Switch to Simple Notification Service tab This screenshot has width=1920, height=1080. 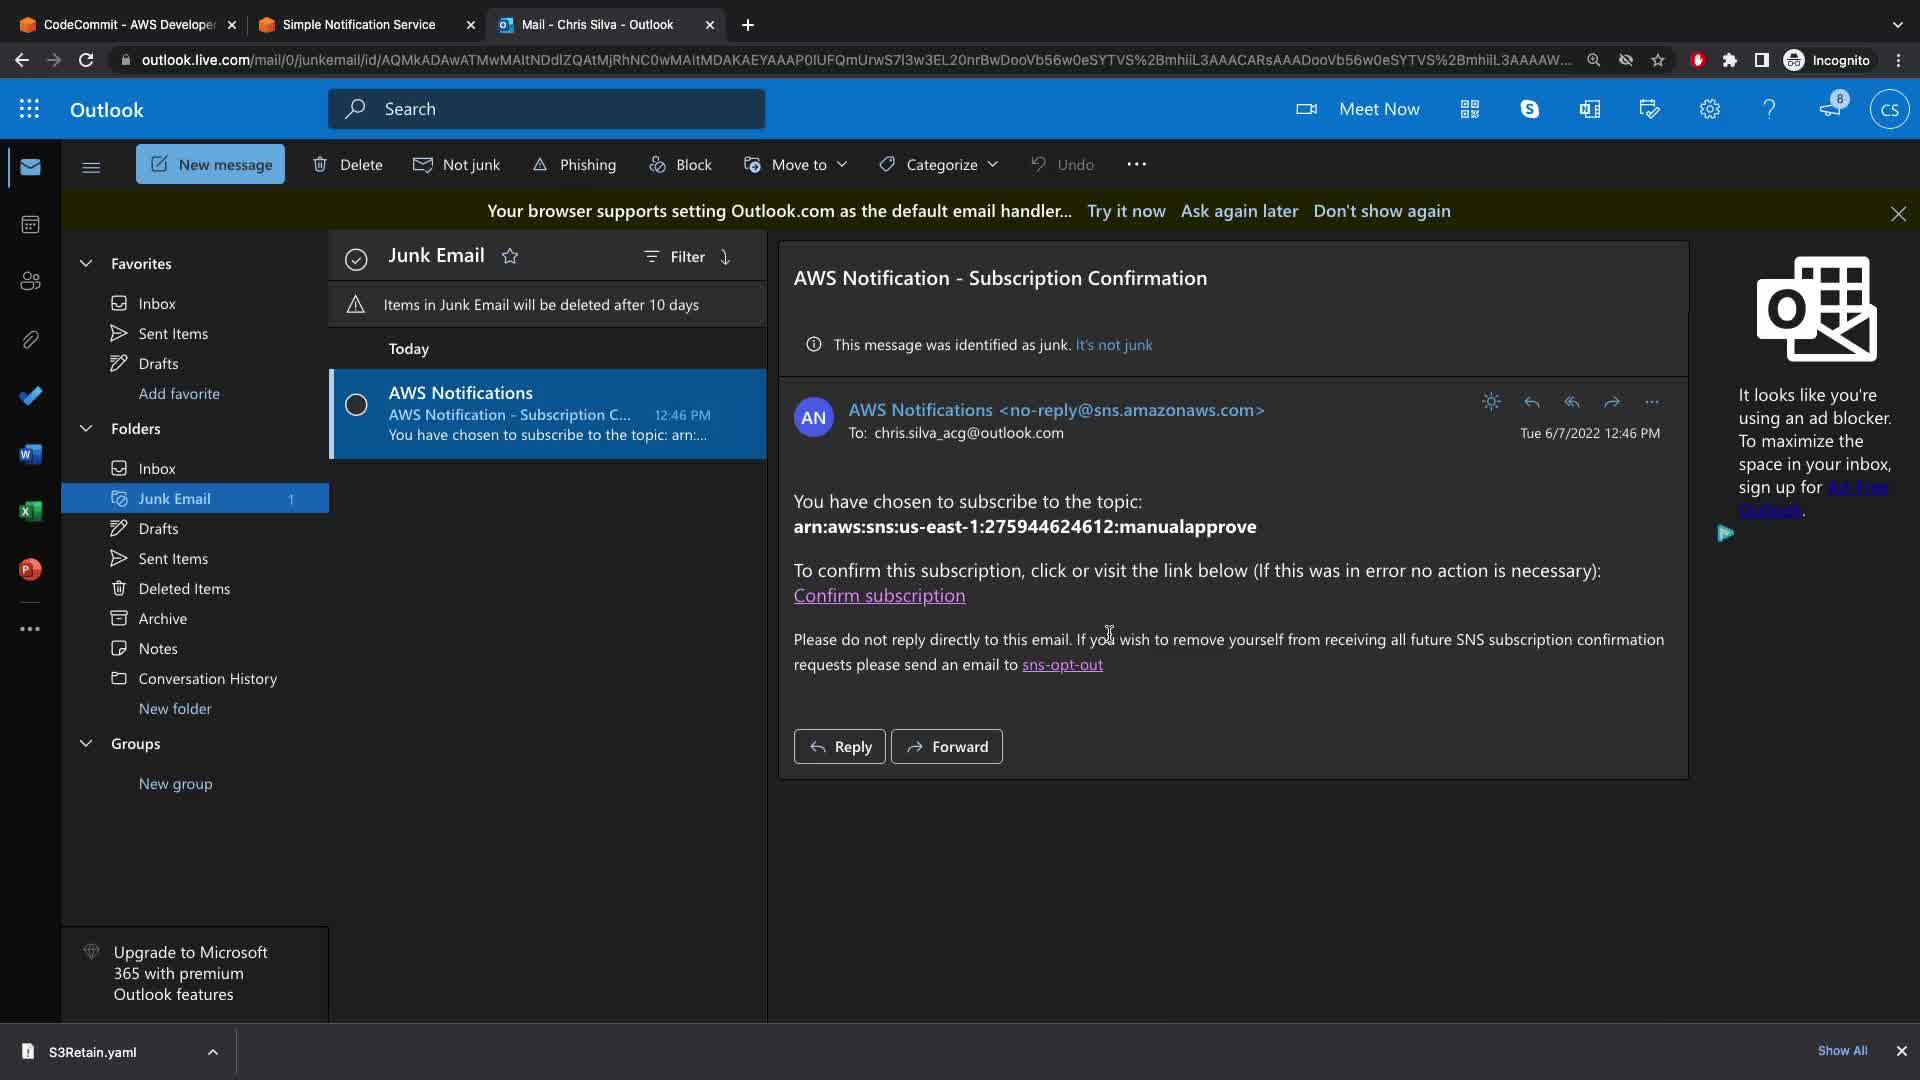359,24
